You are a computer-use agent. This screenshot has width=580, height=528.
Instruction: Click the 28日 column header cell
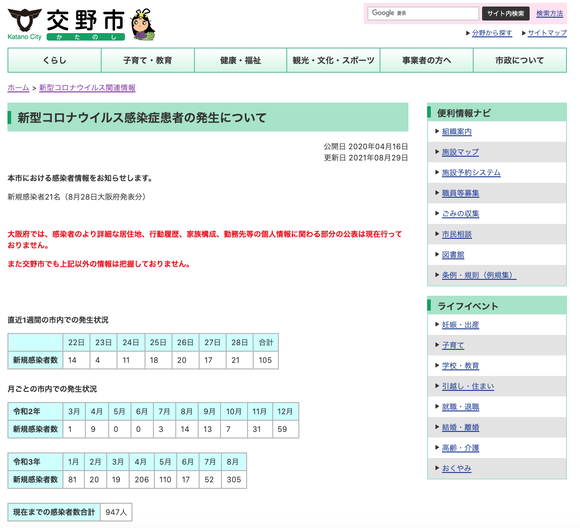(x=239, y=343)
